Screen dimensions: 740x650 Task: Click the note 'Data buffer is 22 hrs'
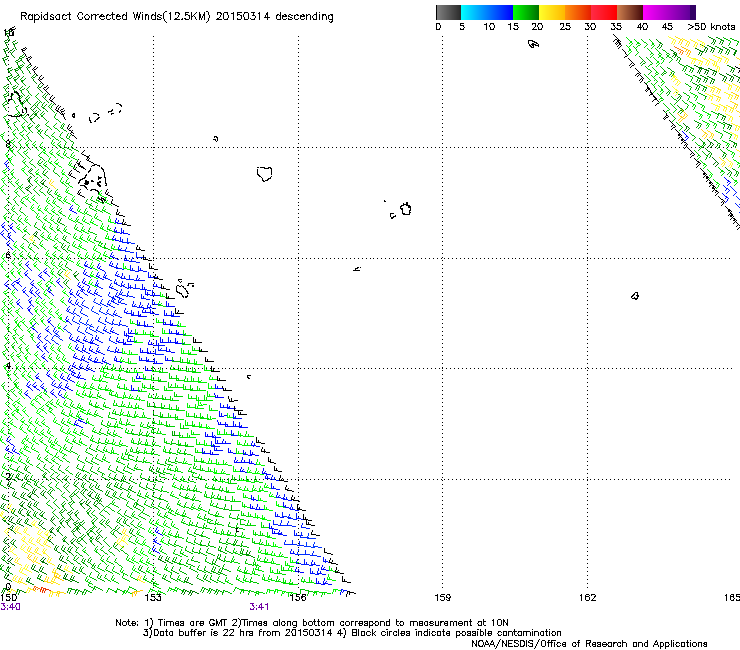click(203, 633)
